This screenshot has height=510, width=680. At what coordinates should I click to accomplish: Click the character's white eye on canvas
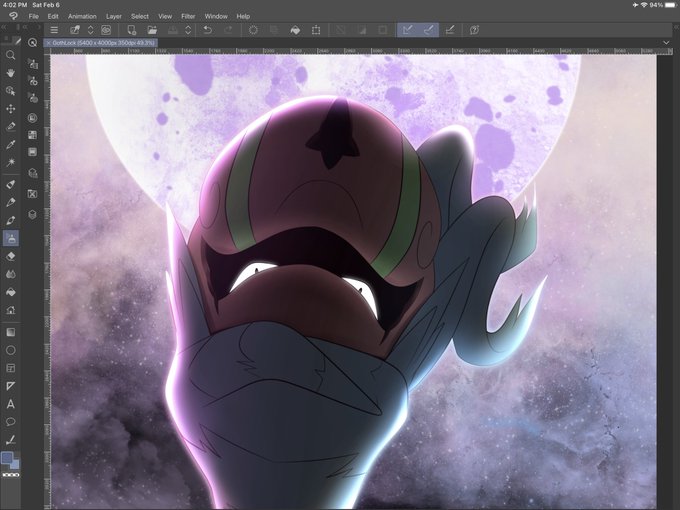pyautogui.click(x=253, y=275)
